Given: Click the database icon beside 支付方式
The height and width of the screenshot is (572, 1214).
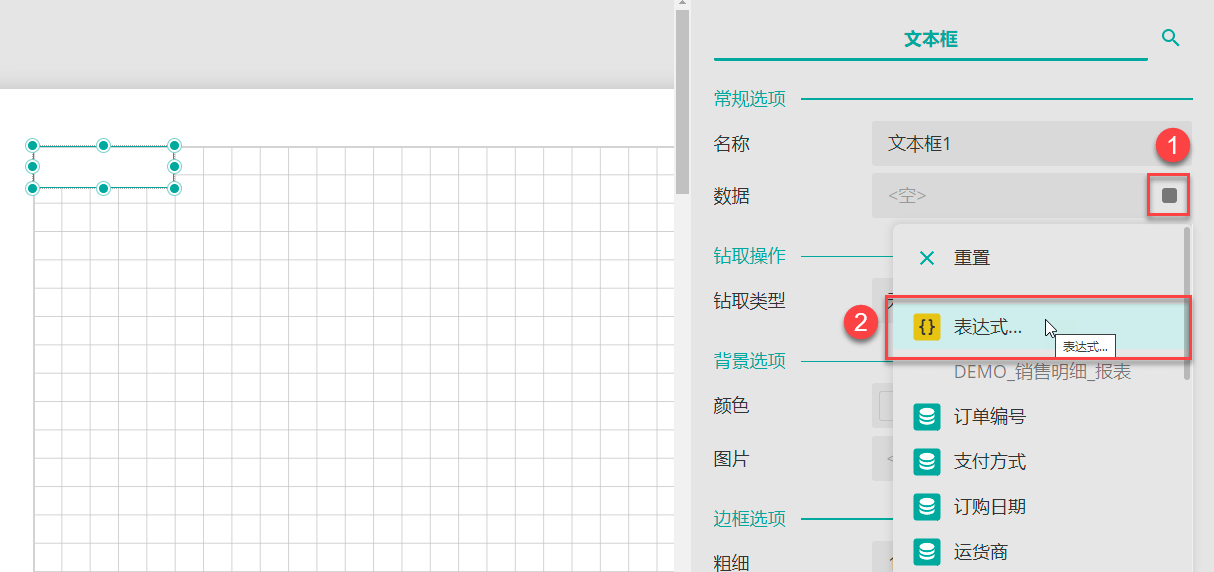Looking at the screenshot, I should 927,462.
